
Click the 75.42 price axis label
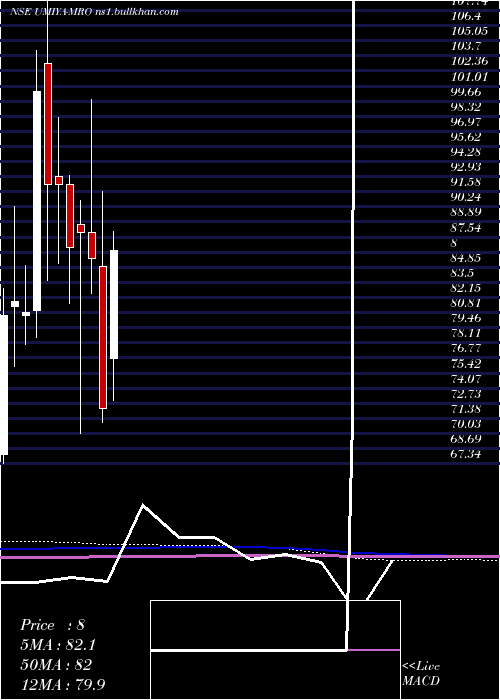pos(467,364)
